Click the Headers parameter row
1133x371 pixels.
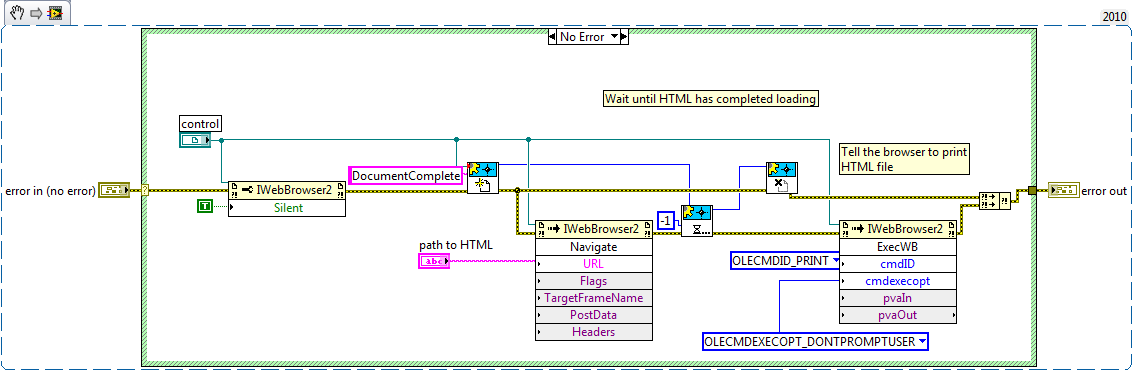pos(594,332)
